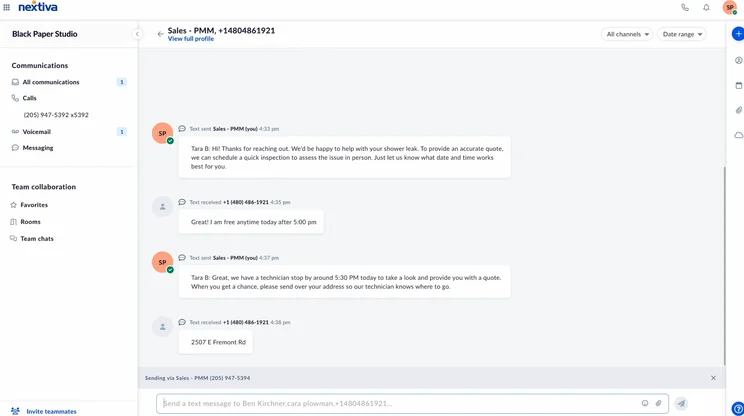Image resolution: width=744 pixels, height=416 pixels.
Task: Open the phone dialer icon in header
Action: pyautogui.click(x=685, y=8)
